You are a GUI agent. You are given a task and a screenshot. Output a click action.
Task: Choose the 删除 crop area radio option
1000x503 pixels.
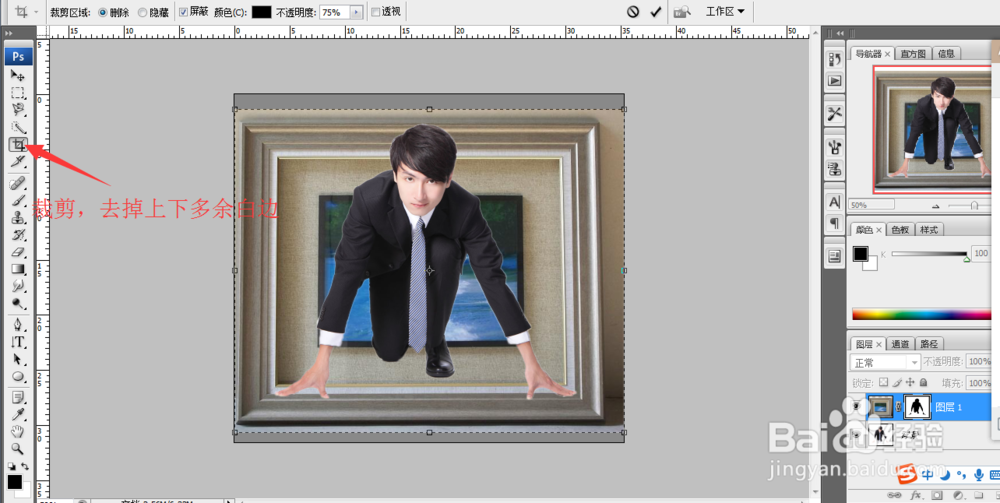102,12
